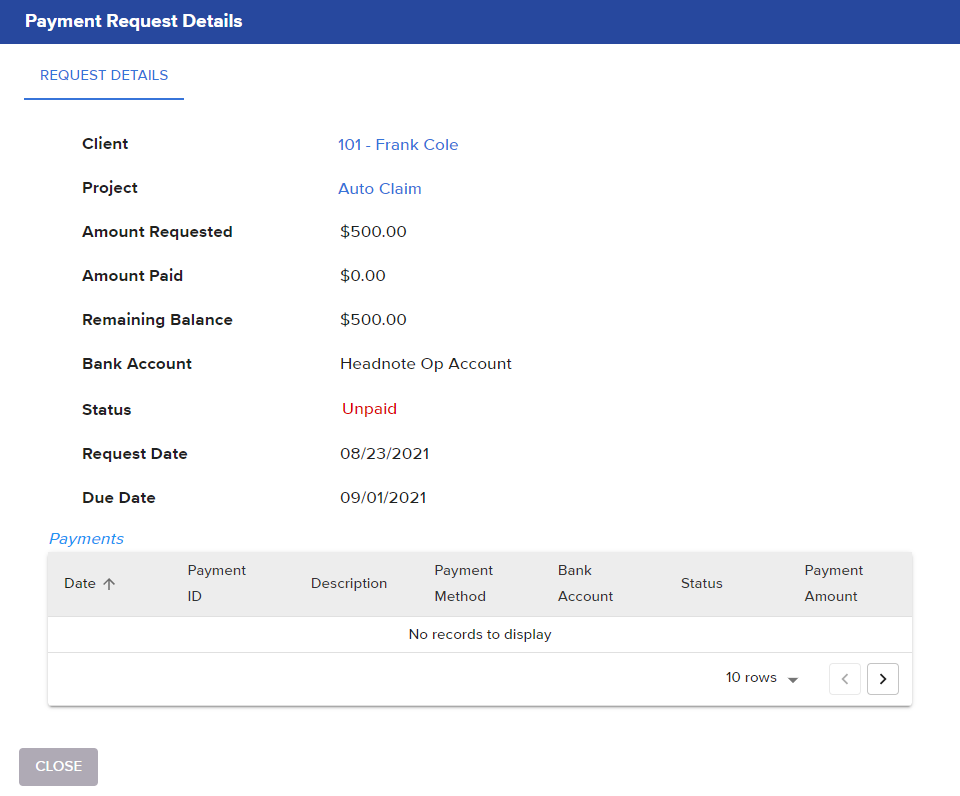Open client link 101 - Frank Cole
Viewport: 960px width, 796px height.
pyautogui.click(x=398, y=145)
